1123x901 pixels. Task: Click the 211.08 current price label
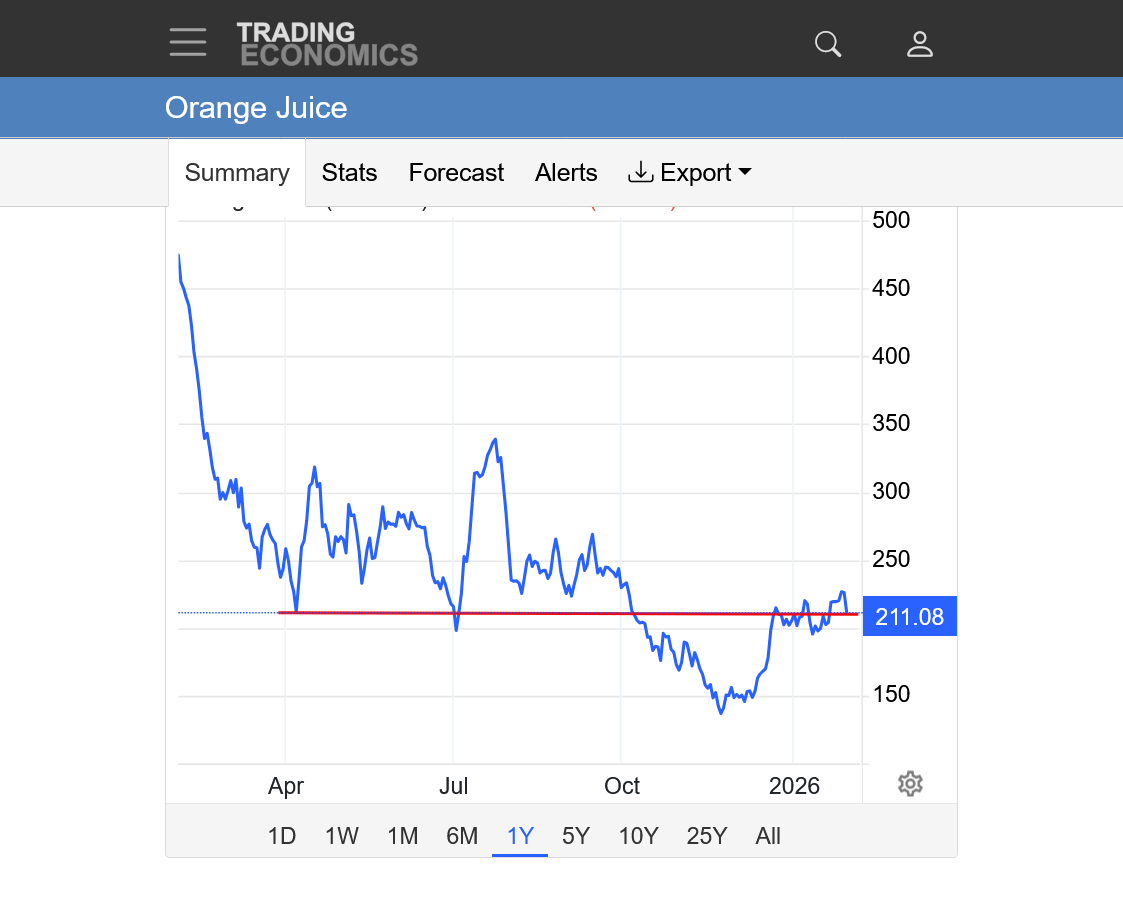tap(909, 617)
